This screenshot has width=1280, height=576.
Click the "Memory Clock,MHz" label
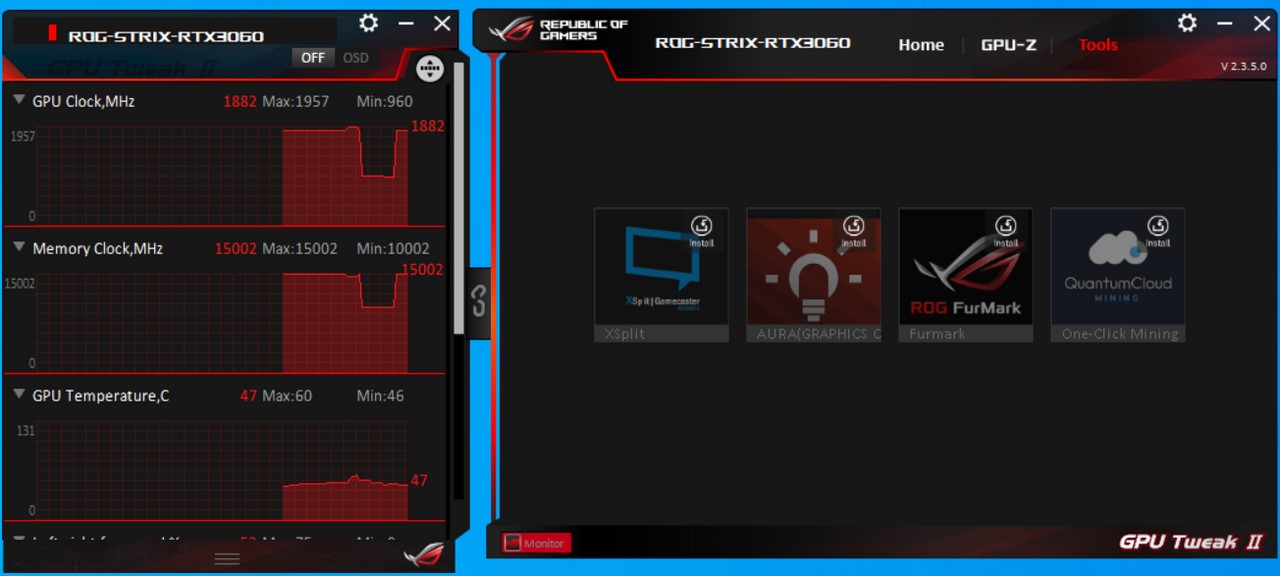click(x=97, y=248)
